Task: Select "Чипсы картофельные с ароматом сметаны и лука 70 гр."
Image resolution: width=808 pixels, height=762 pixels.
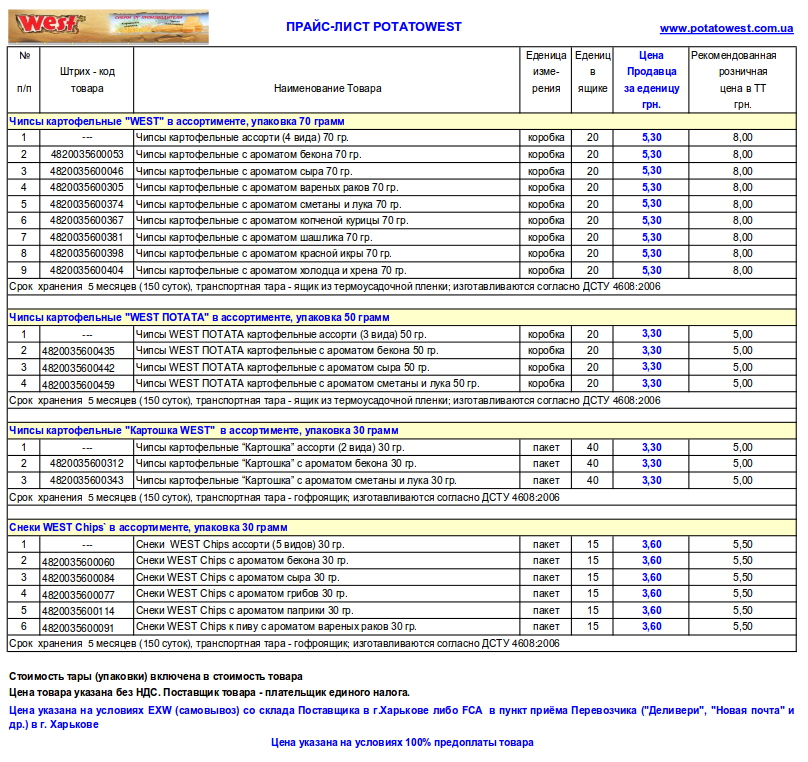Action: coord(268,204)
